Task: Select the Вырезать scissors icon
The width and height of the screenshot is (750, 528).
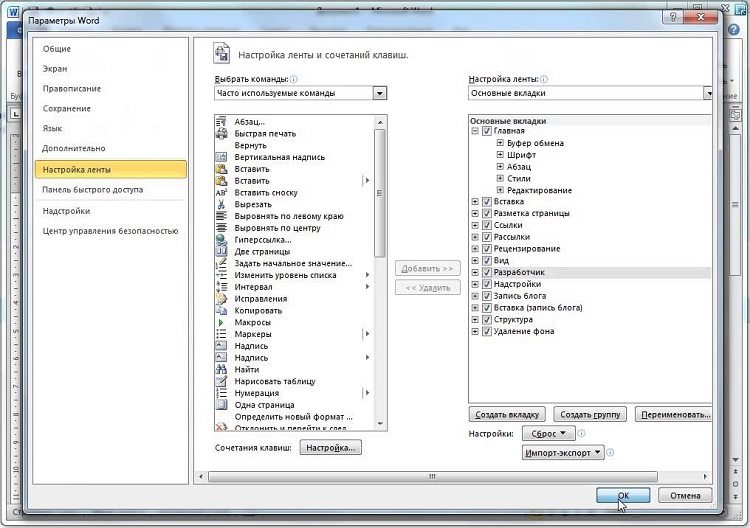Action: coord(222,205)
